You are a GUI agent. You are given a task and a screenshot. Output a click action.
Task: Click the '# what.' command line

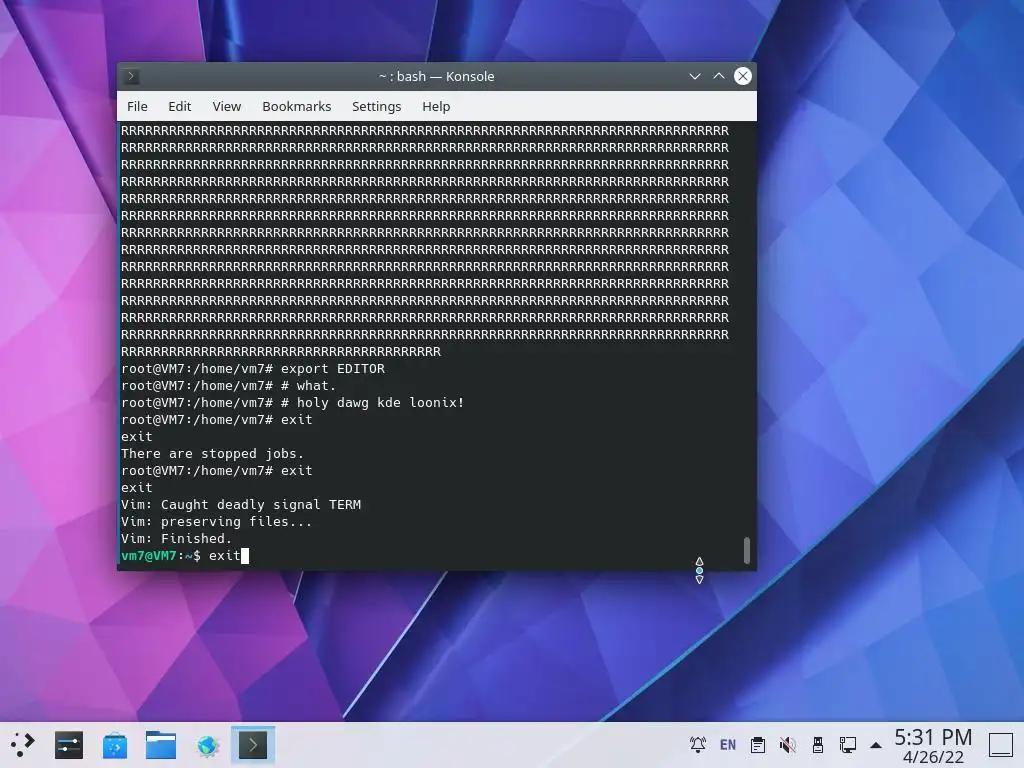coord(229,386)
